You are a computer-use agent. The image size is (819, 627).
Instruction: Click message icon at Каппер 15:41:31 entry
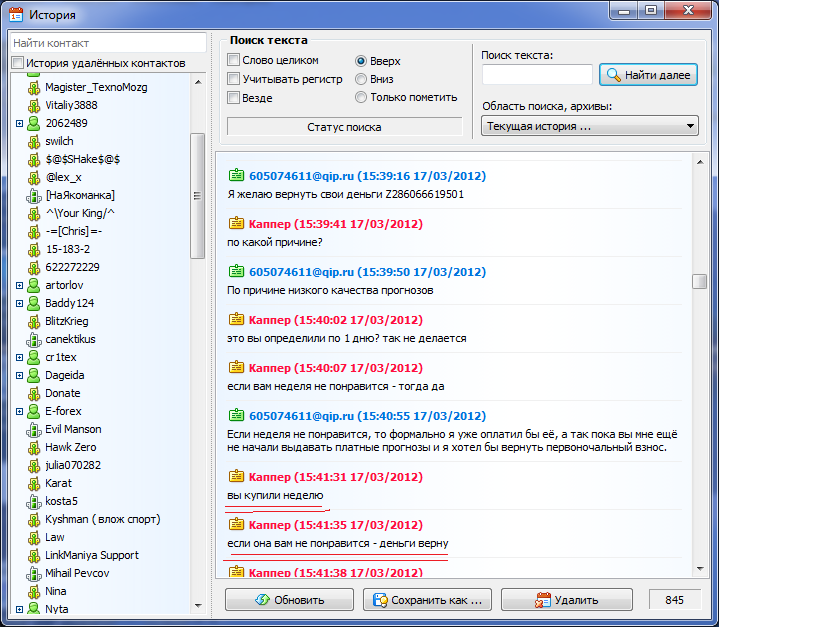click(237, 476)
